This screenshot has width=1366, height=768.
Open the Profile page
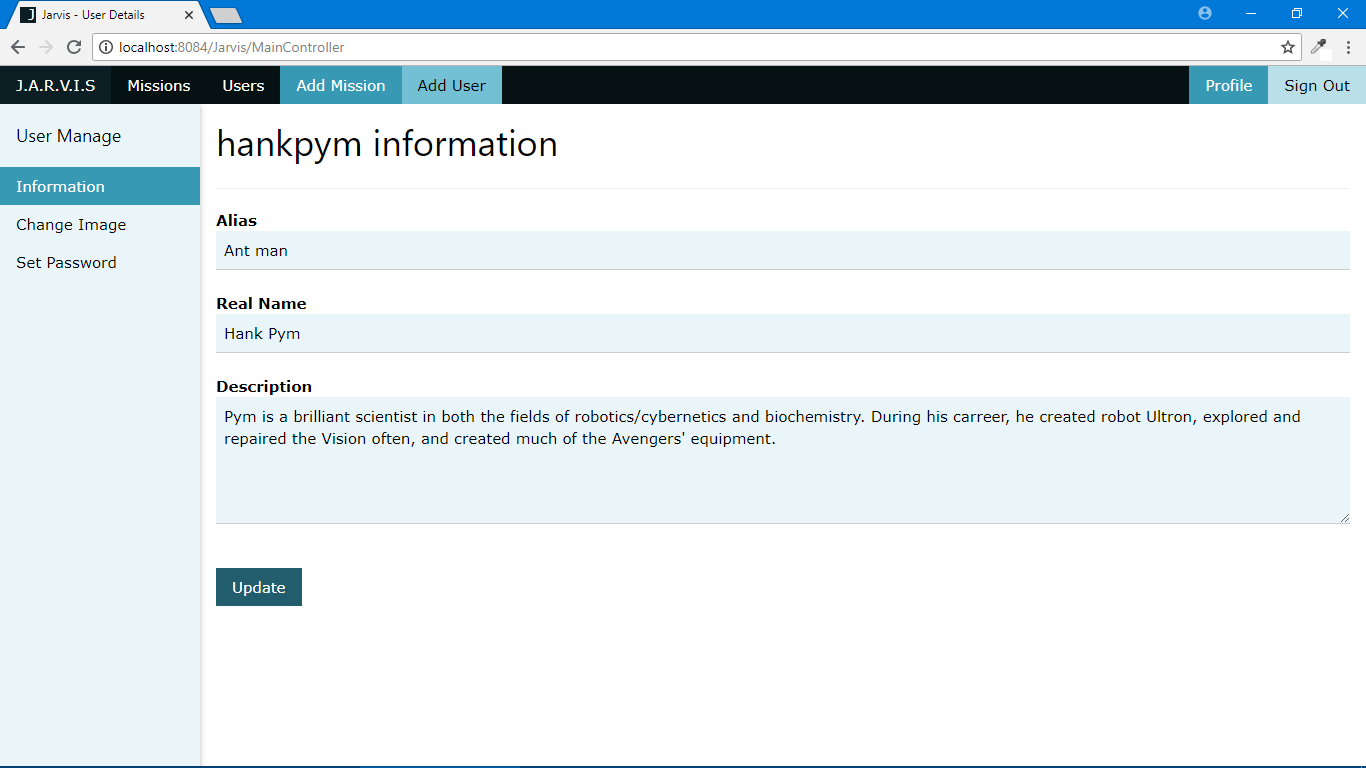(x=1228, y=85)
